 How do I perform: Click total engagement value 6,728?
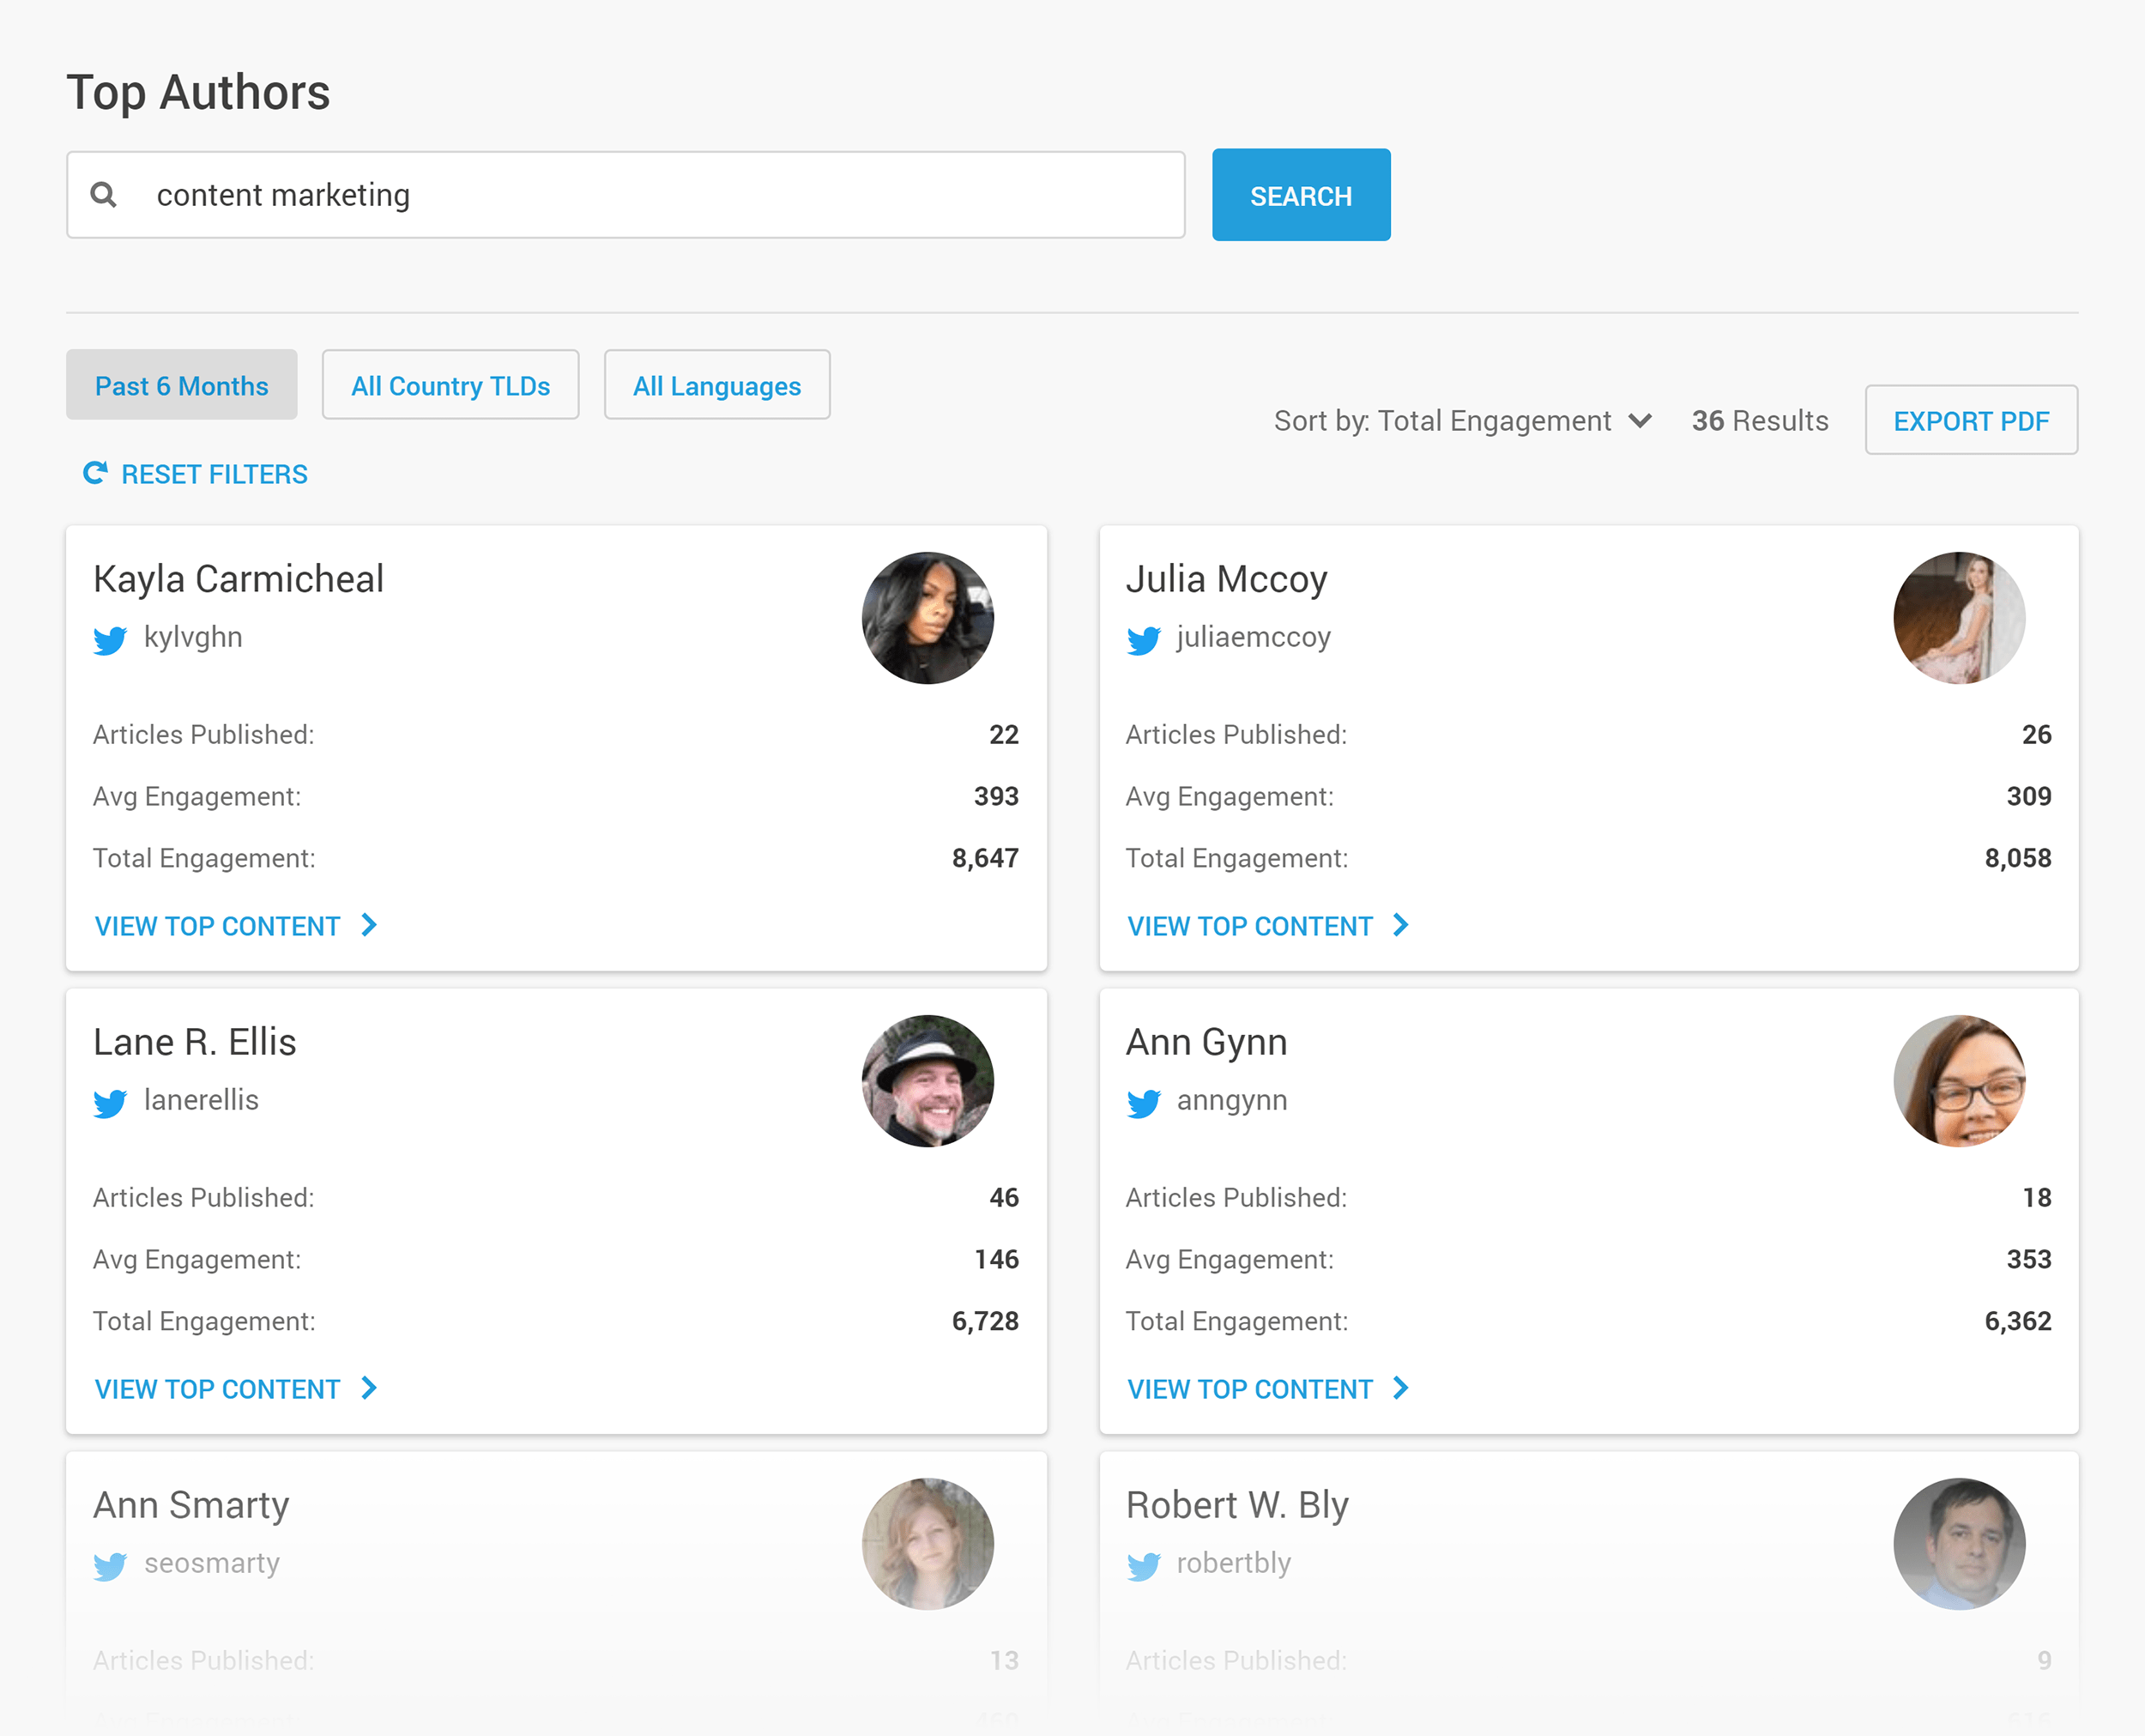(985, 1321)
